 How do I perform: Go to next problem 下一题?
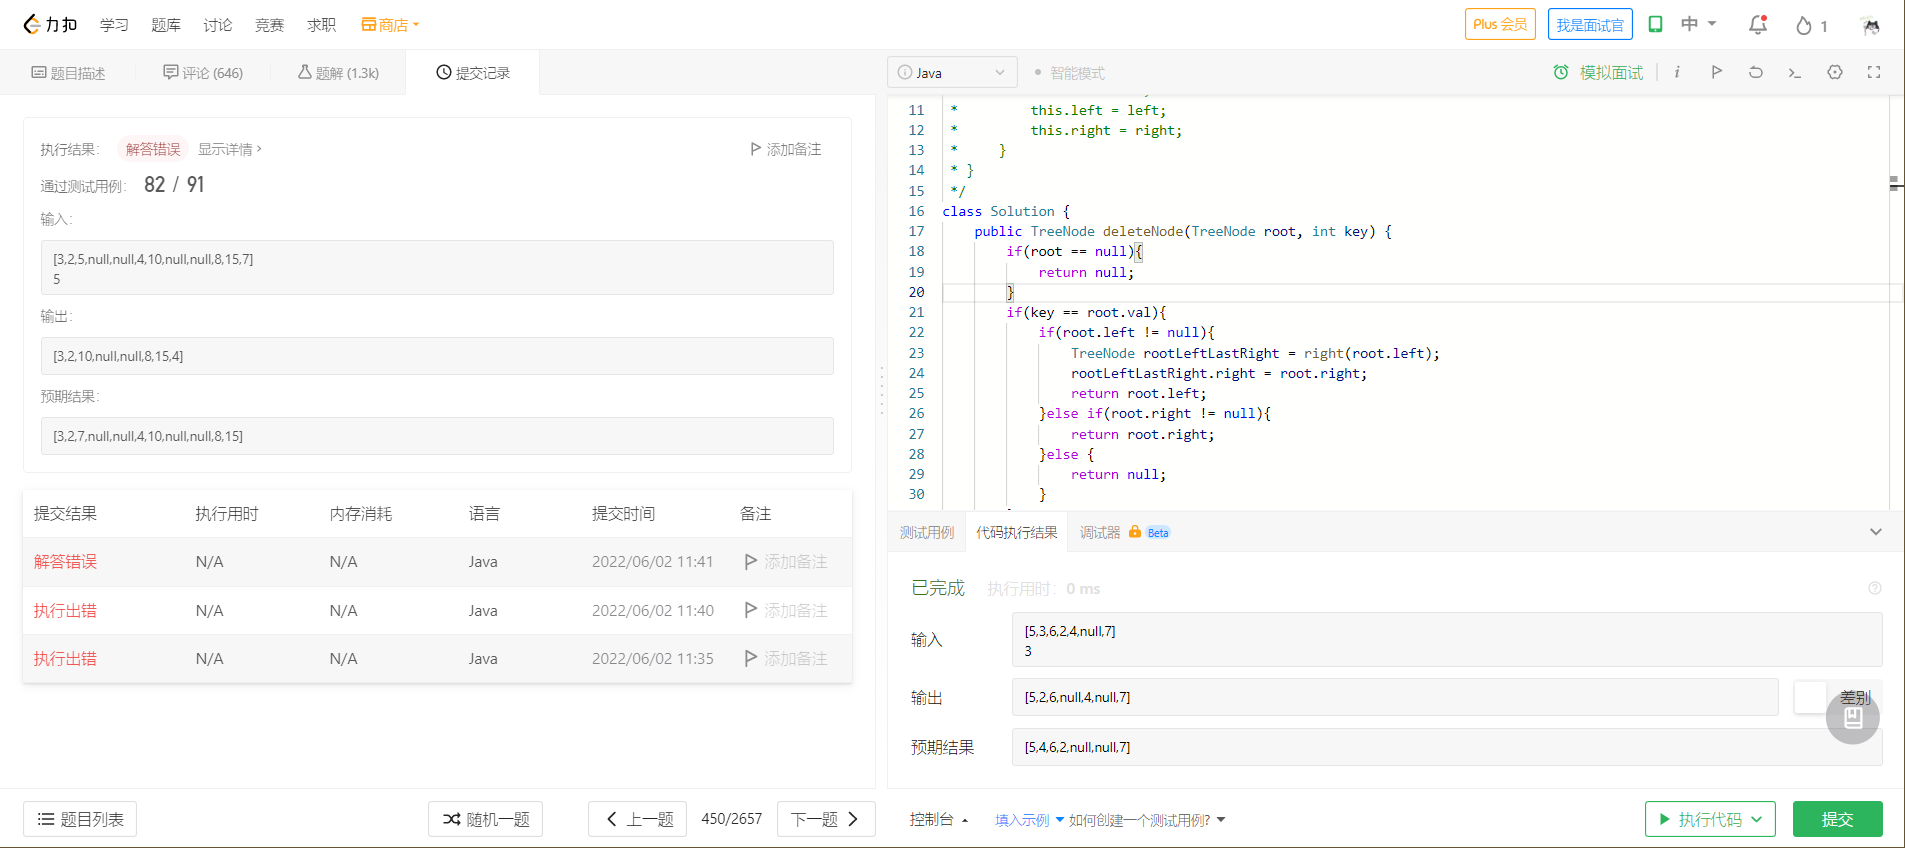coord(825,819)
